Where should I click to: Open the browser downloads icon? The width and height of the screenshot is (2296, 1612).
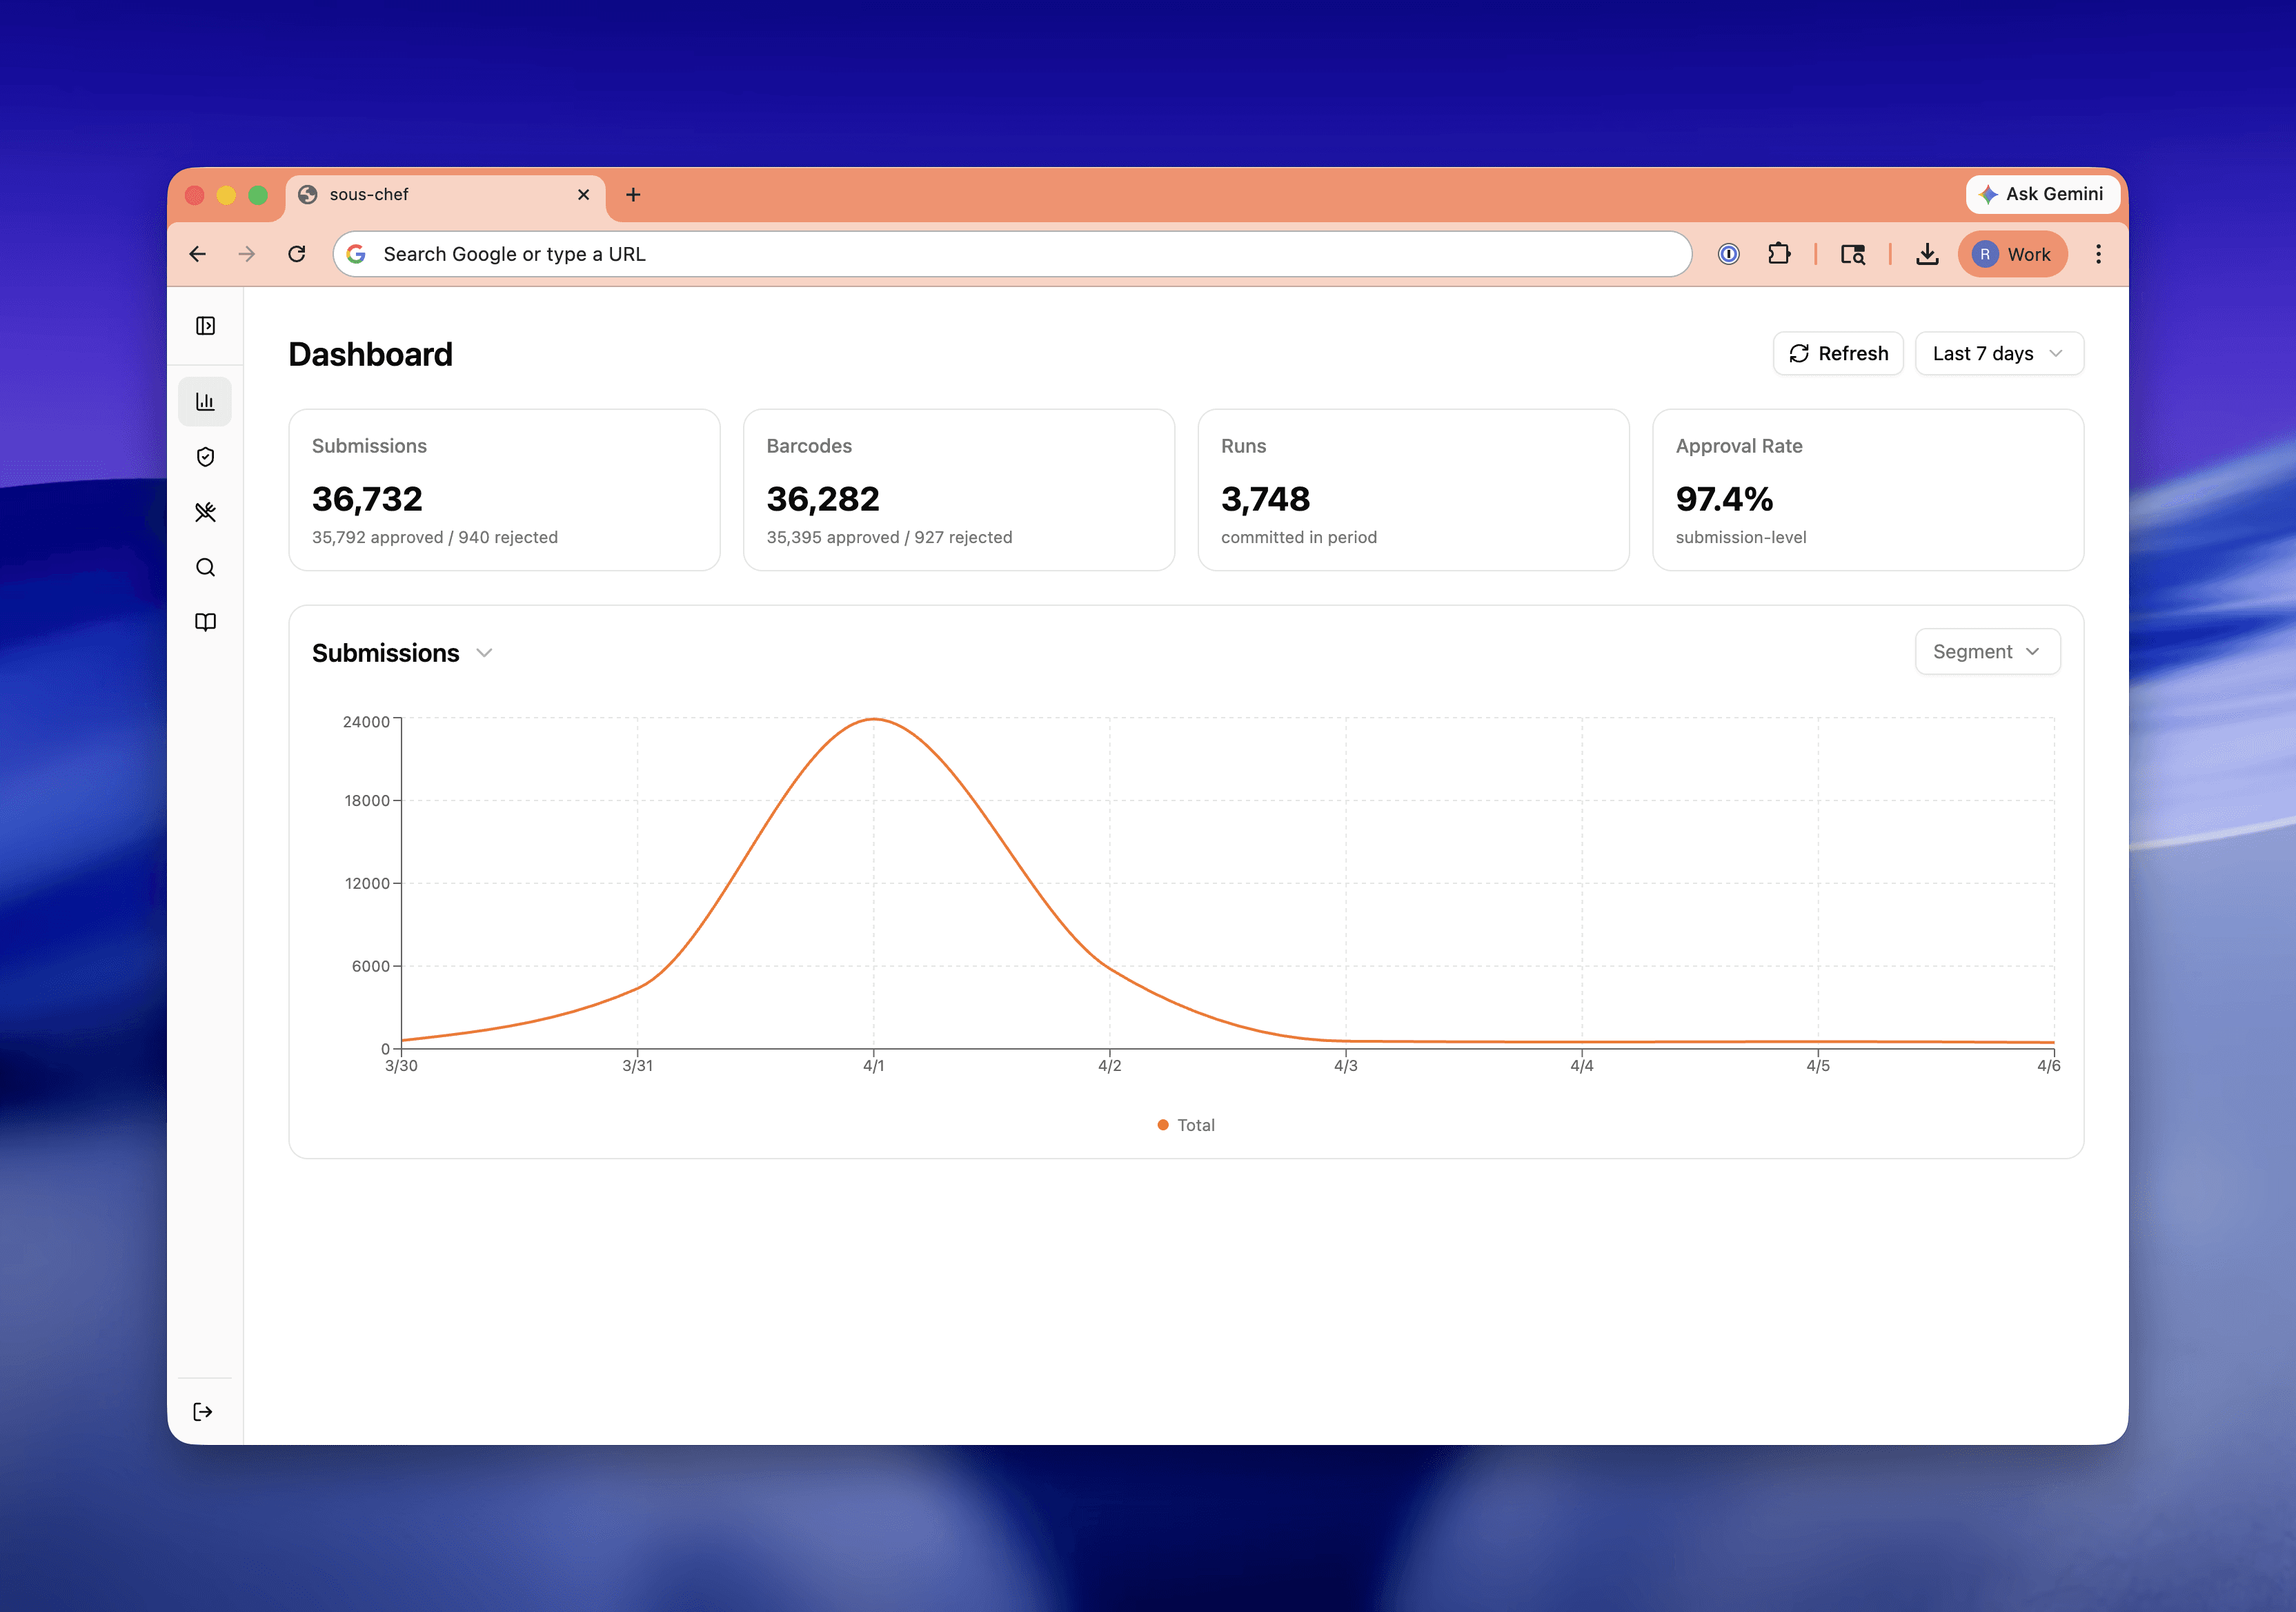(x=1927, y=254)
